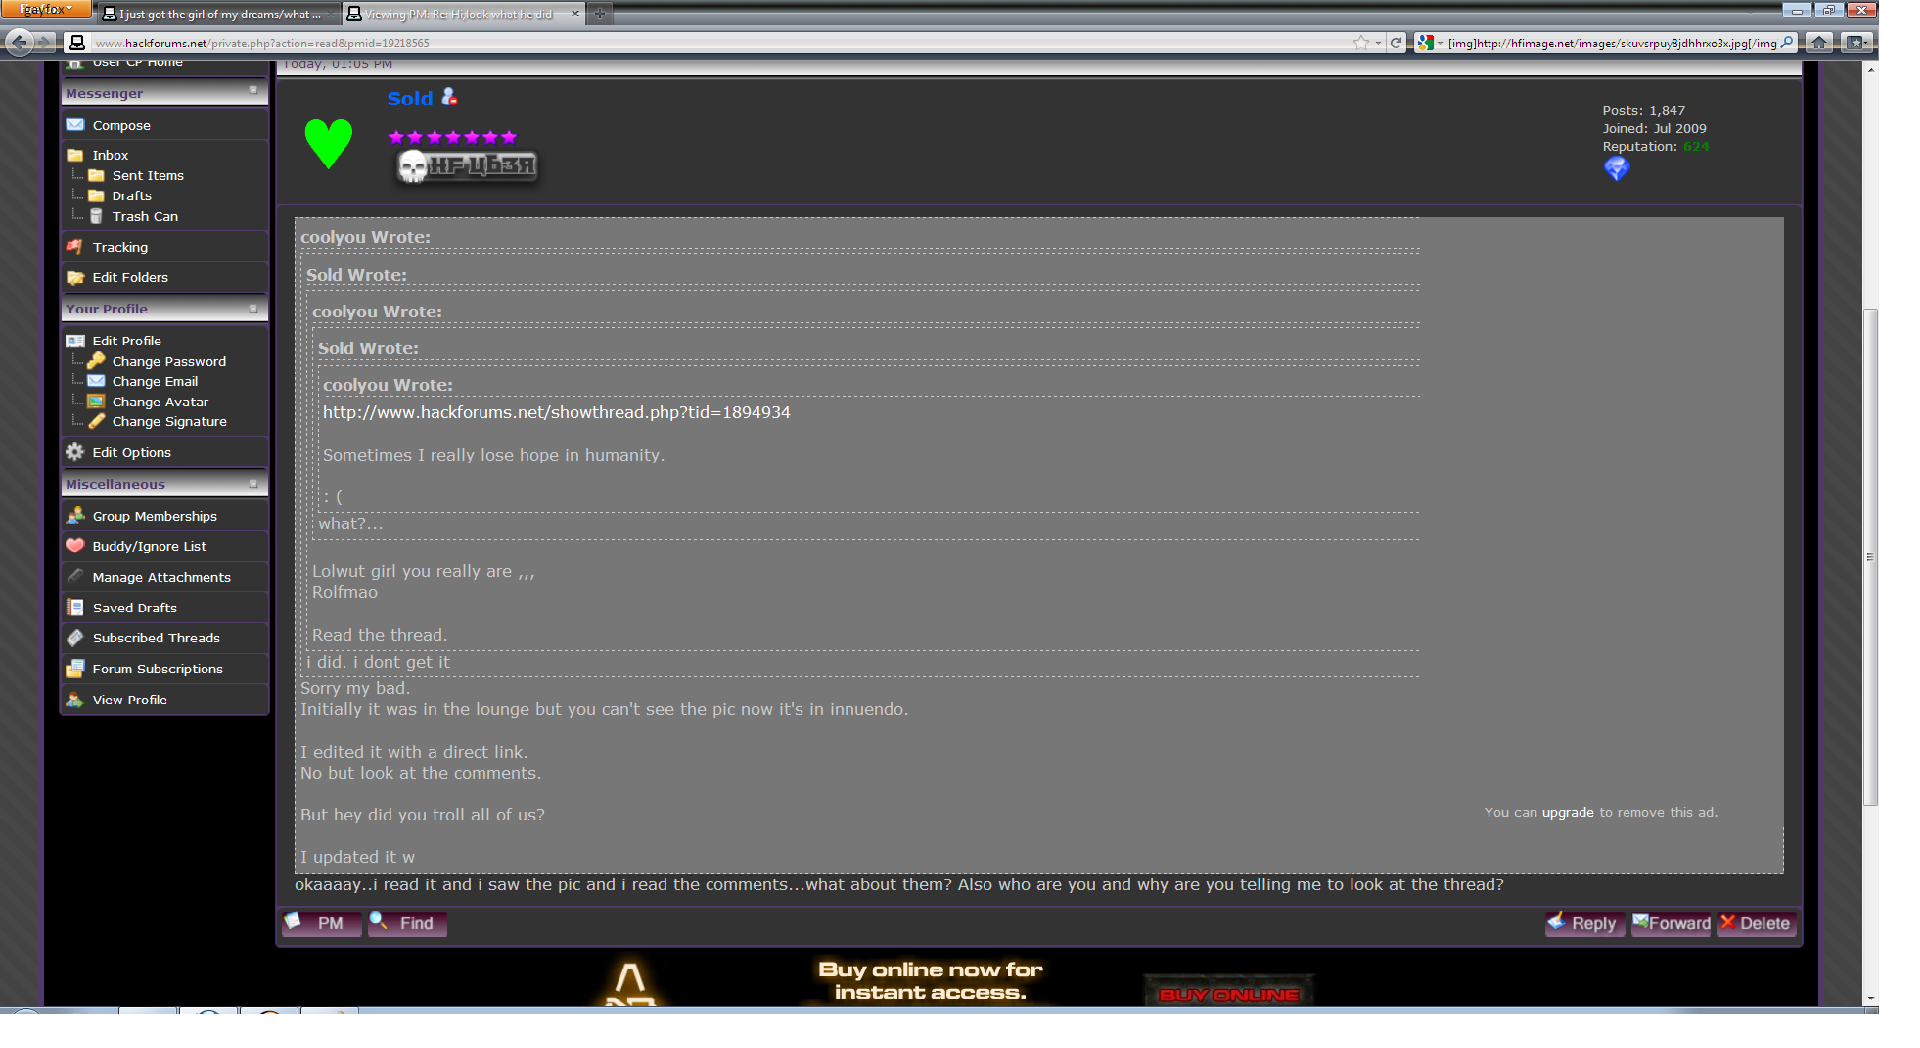Collapse the Miscellaneous panel section
This screenshot has height=1048, width=1920.
(253, 484)
